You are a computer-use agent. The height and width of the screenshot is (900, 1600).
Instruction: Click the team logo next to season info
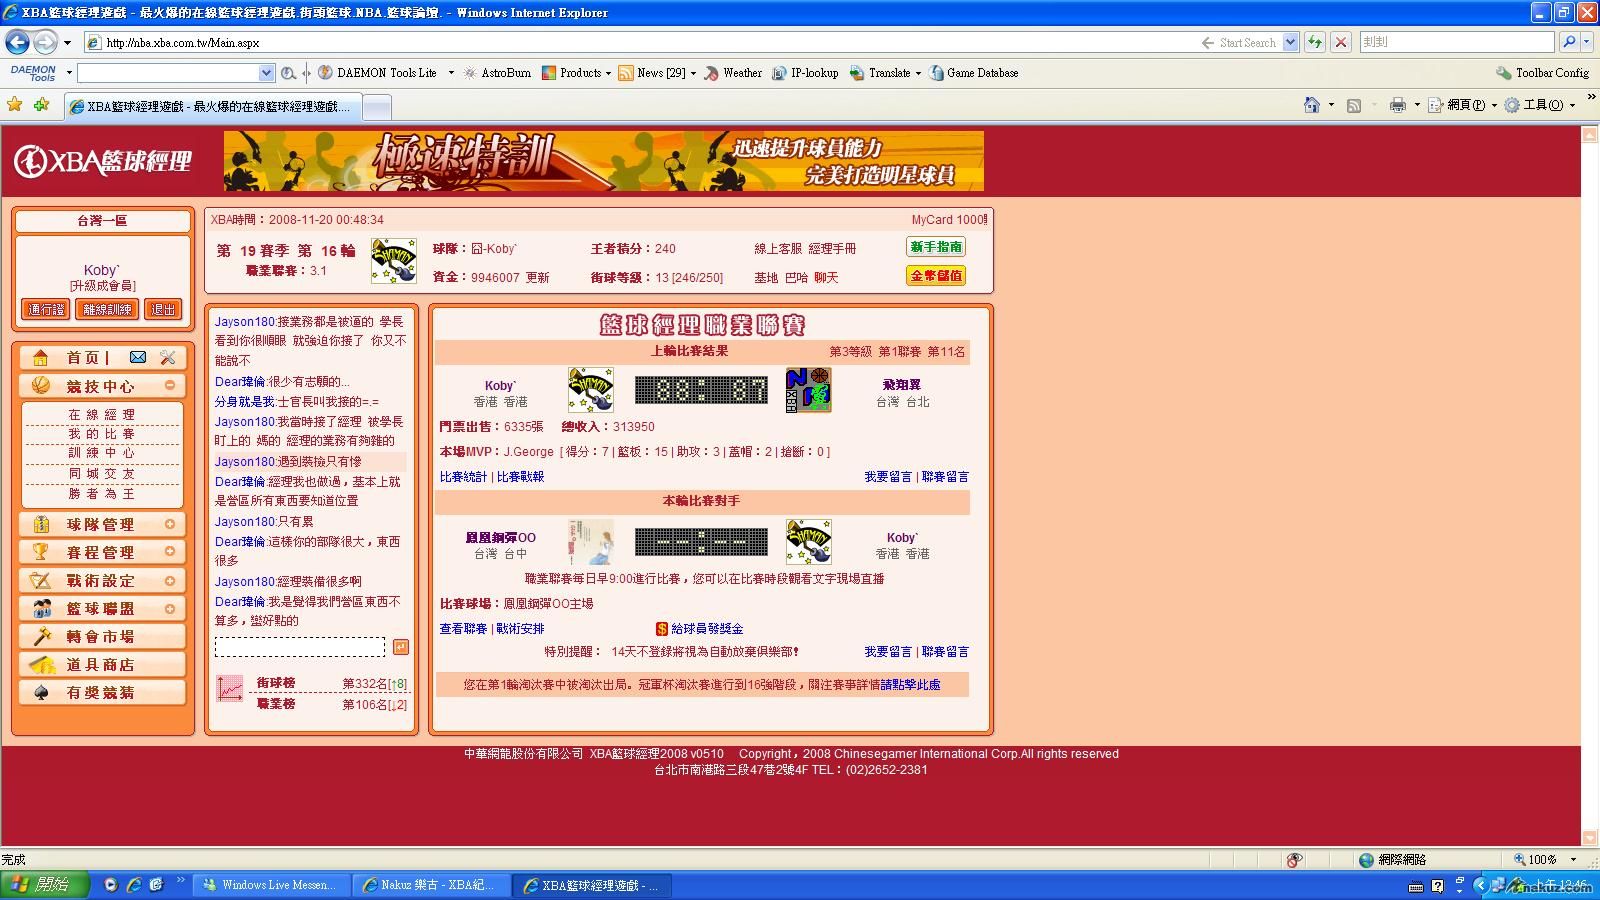pyautogui.click(x=394, y=261)
